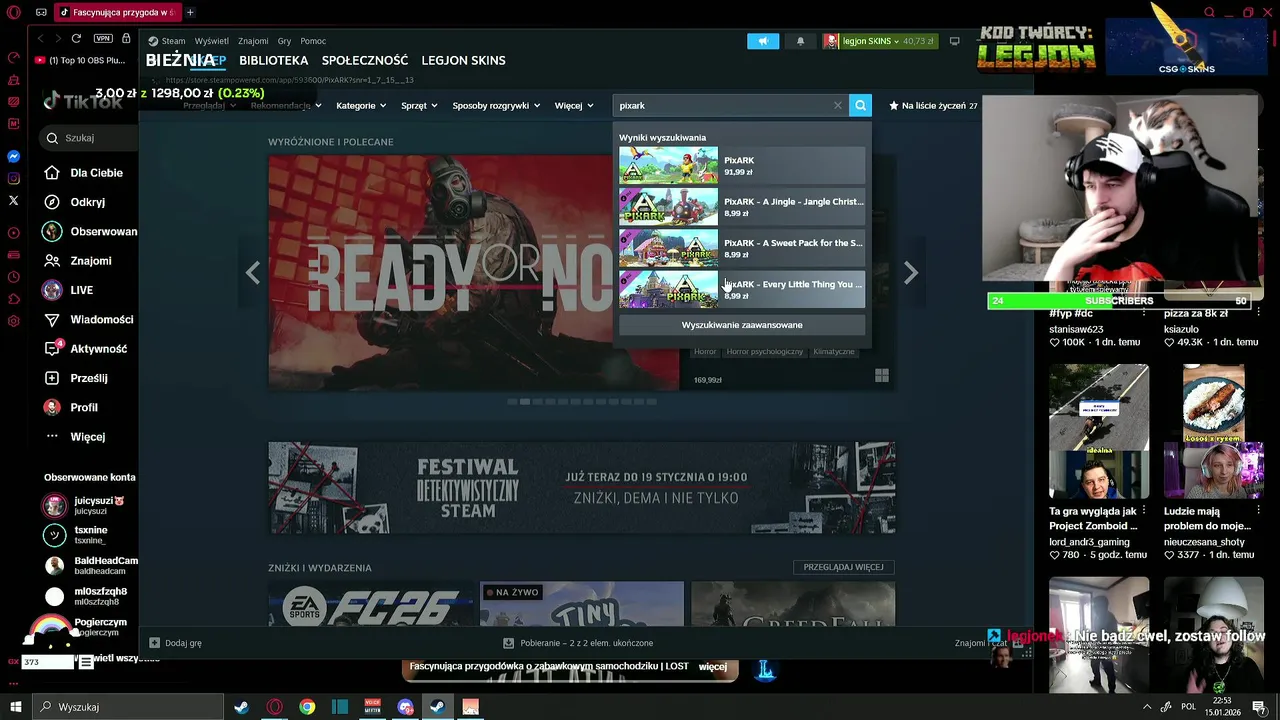The height and width of the screenshot is (720, 1280).
Task: Show hidden system tray icons
Action: [1147, 707]
